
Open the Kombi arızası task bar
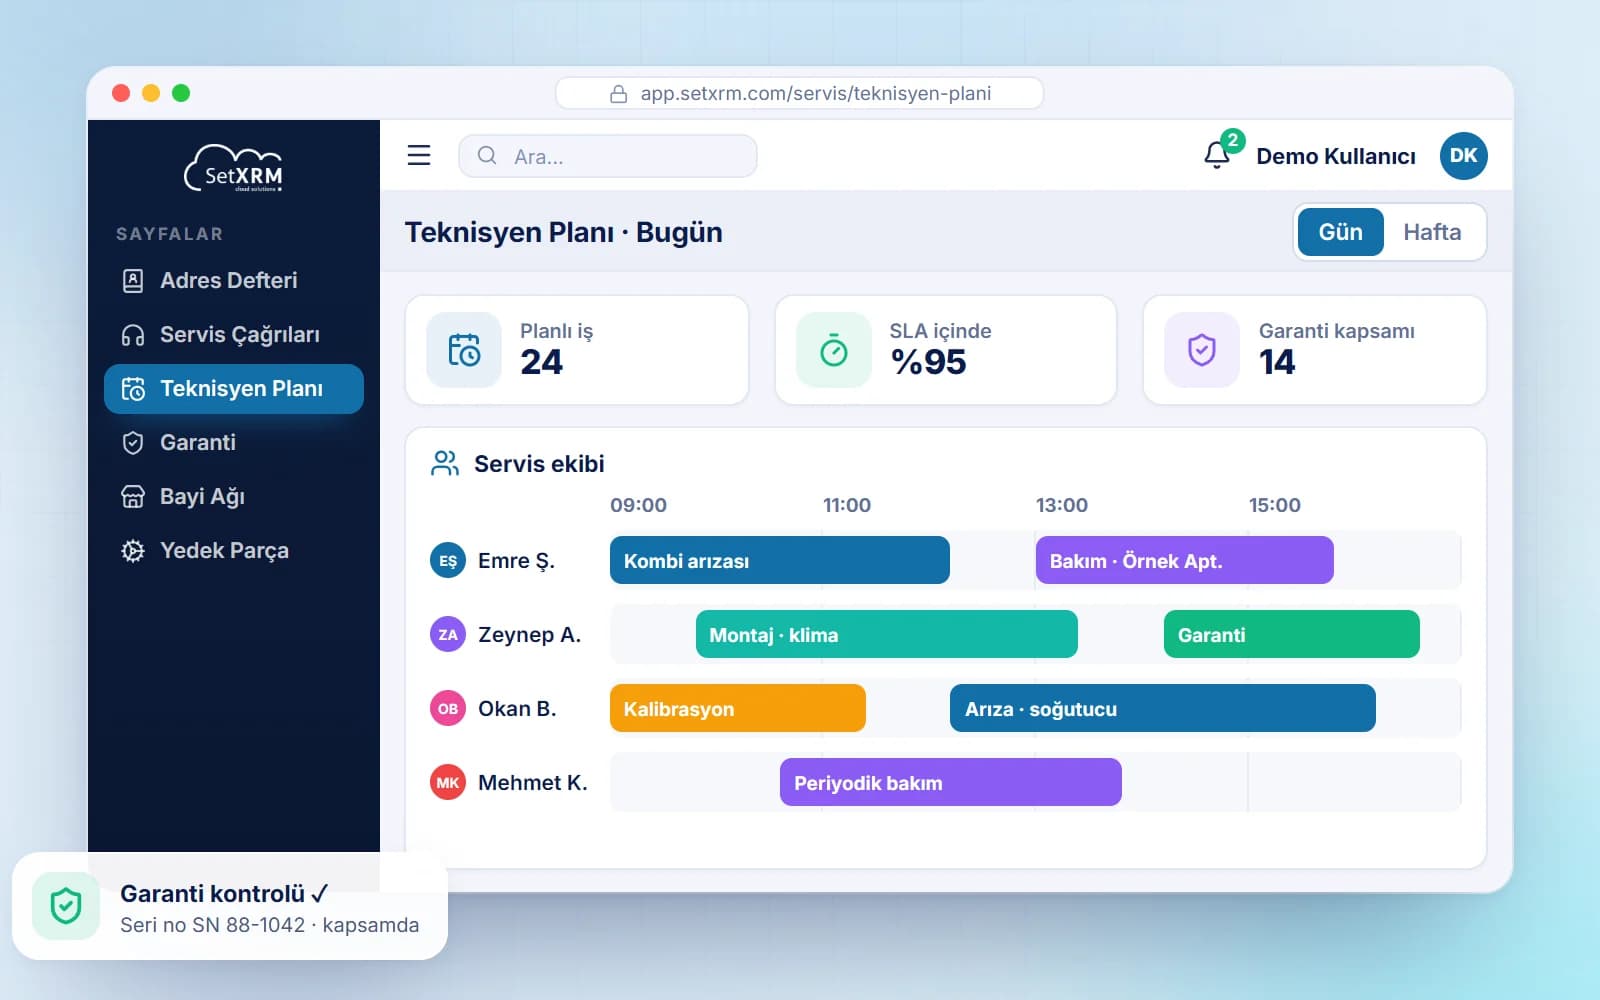[x=780, y=560]
